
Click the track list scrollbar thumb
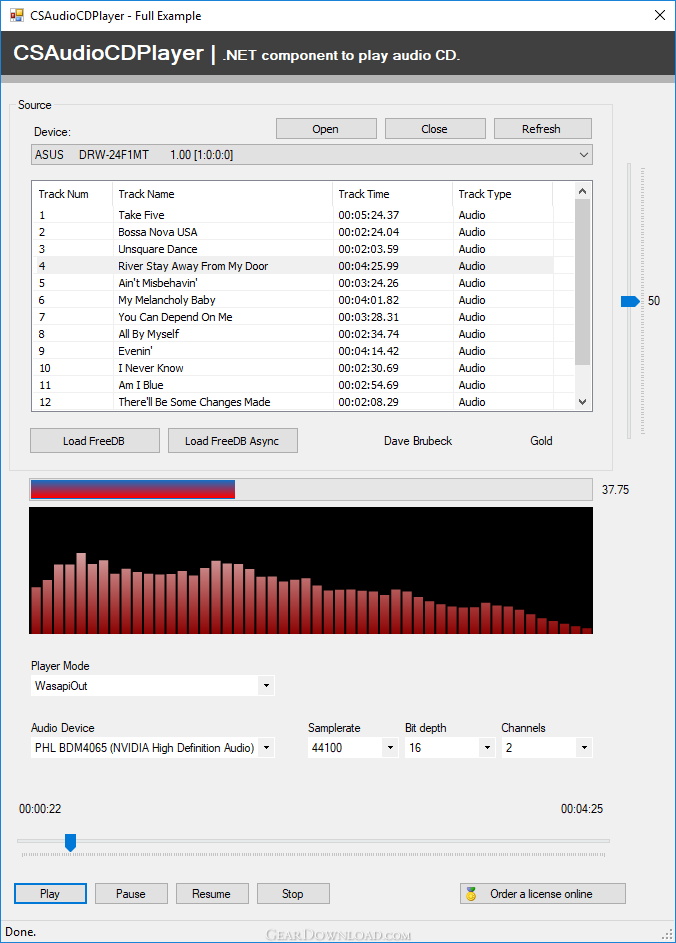click(x=582, y=282)
